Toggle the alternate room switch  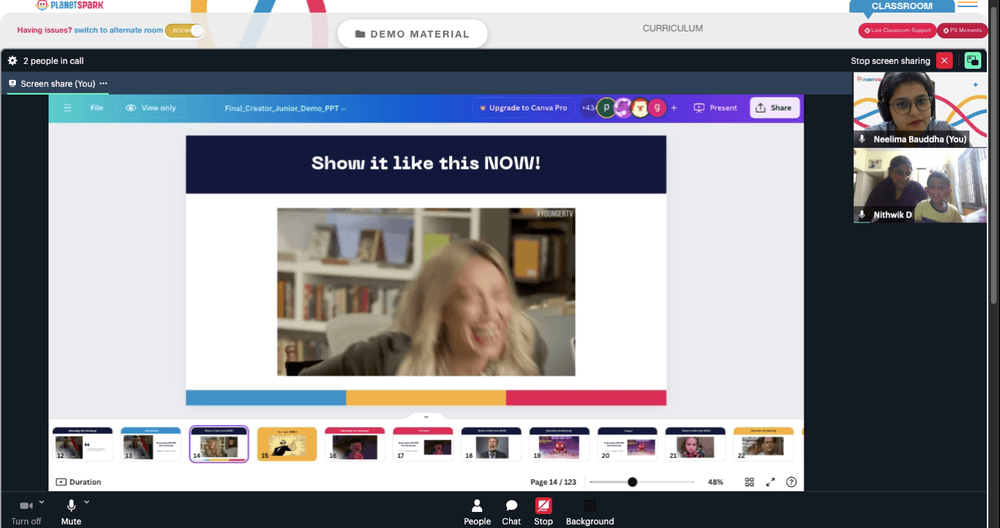pyautogui.click(x=184, y=30)
